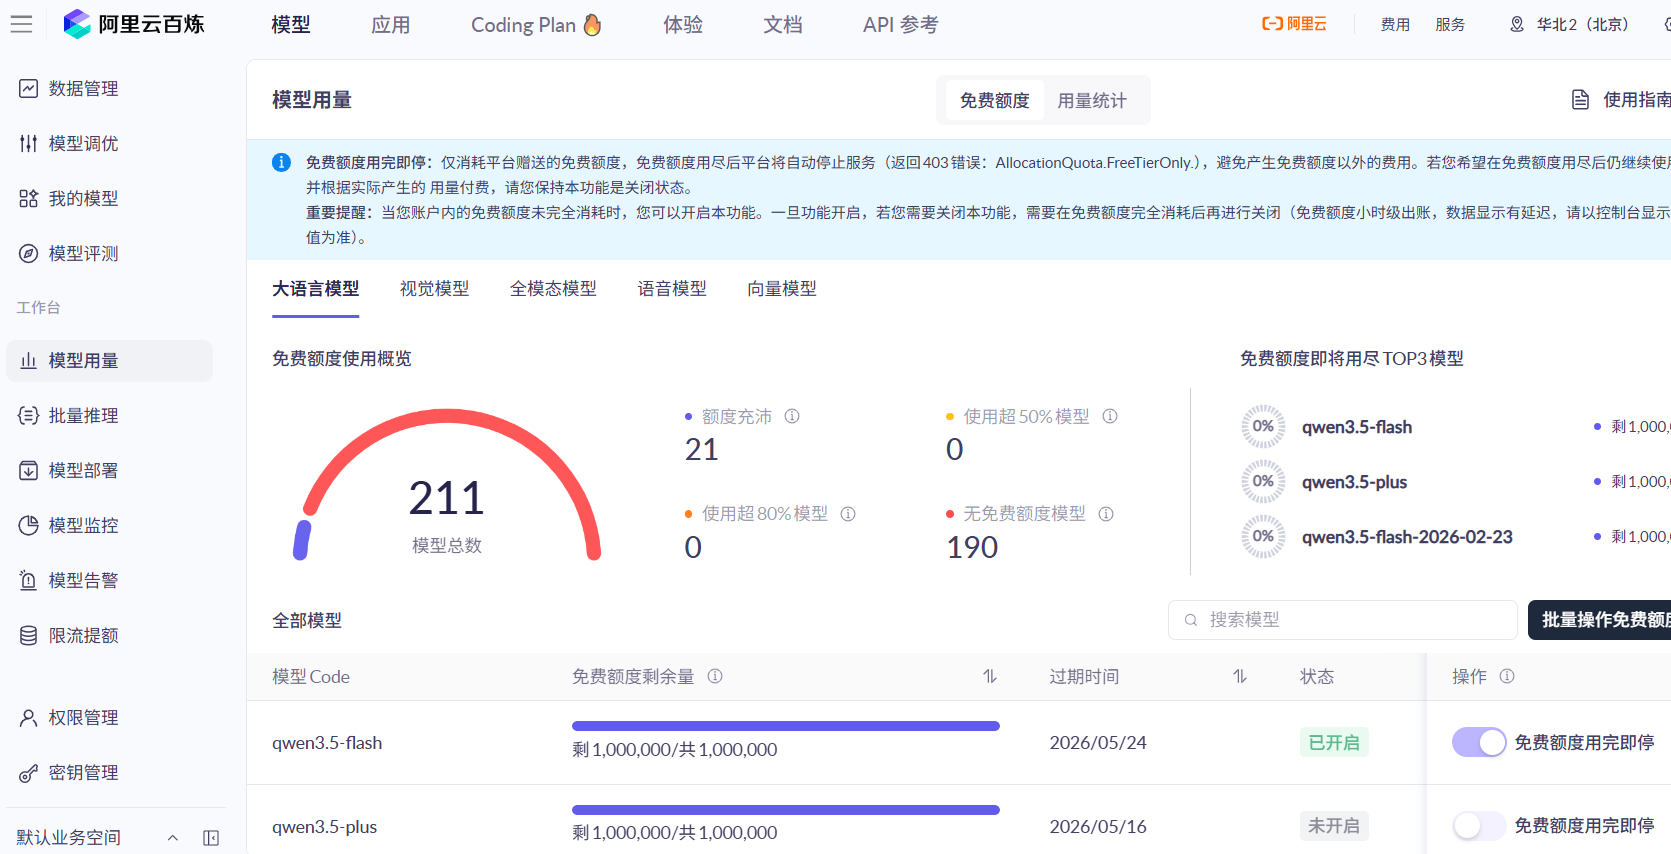Open the 使用指南 link
Image resolution: width=1671 pixels, height=854 pixels.
[1621, 100]
